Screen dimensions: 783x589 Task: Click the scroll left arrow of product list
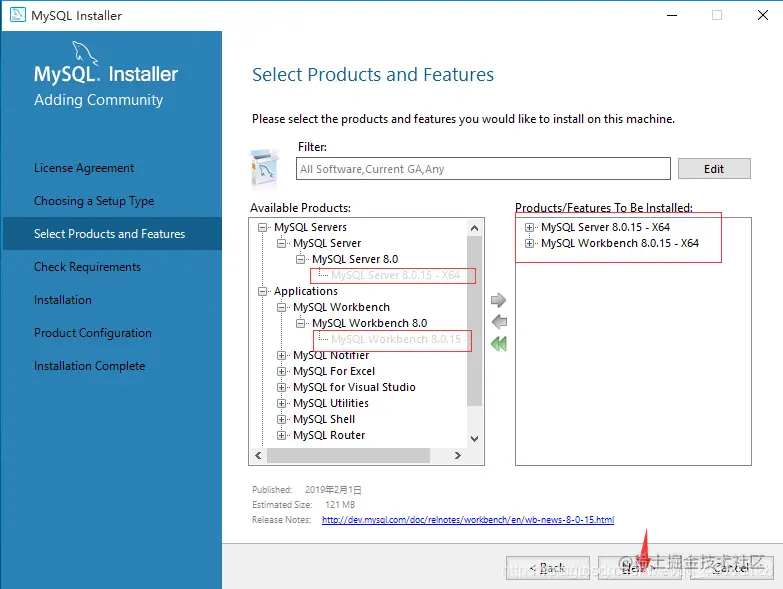258,455
